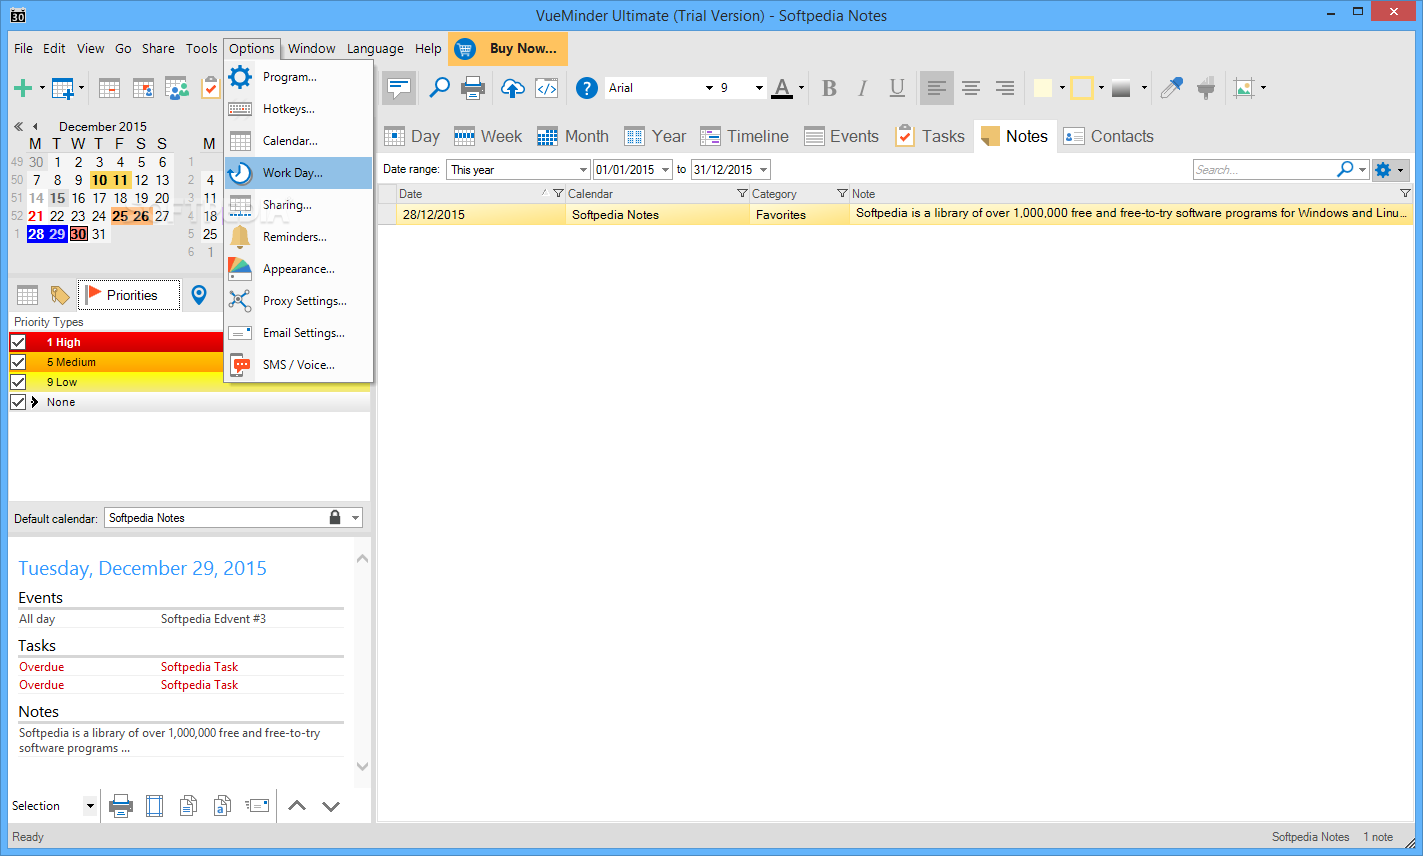Select align right text icon

1005,88
